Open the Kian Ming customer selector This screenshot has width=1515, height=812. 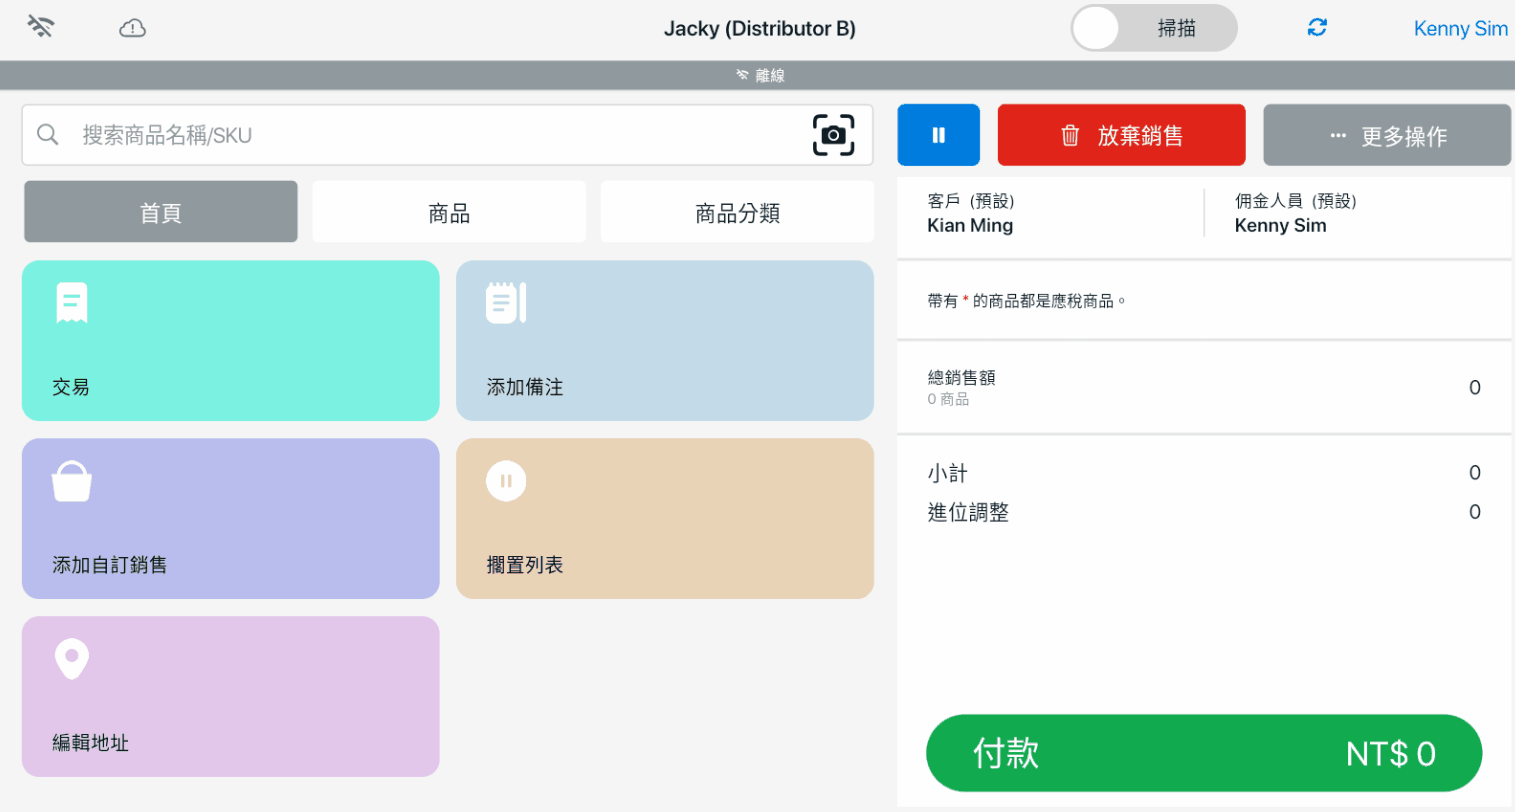point(1050,214)
